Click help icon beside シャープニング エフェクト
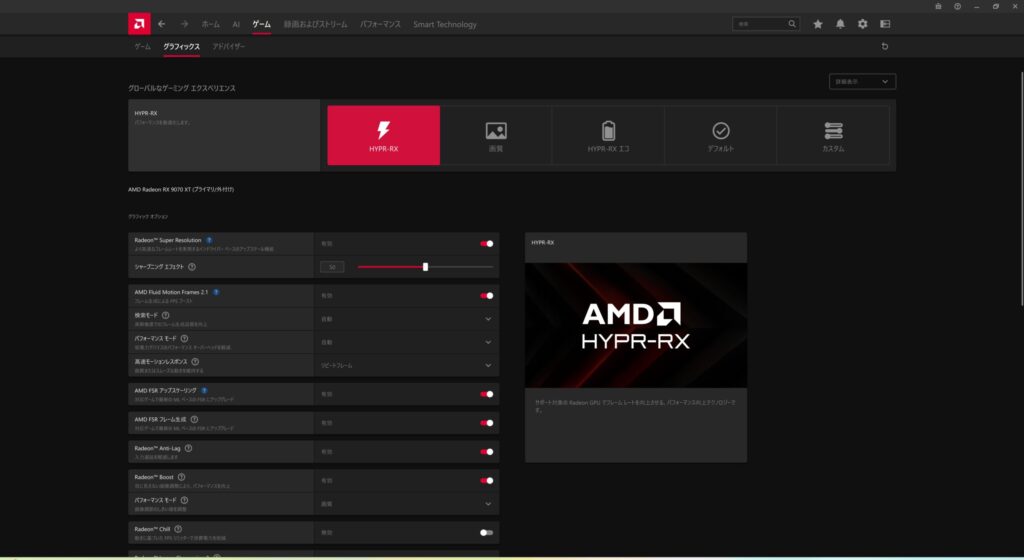 (x=192, y=267)
